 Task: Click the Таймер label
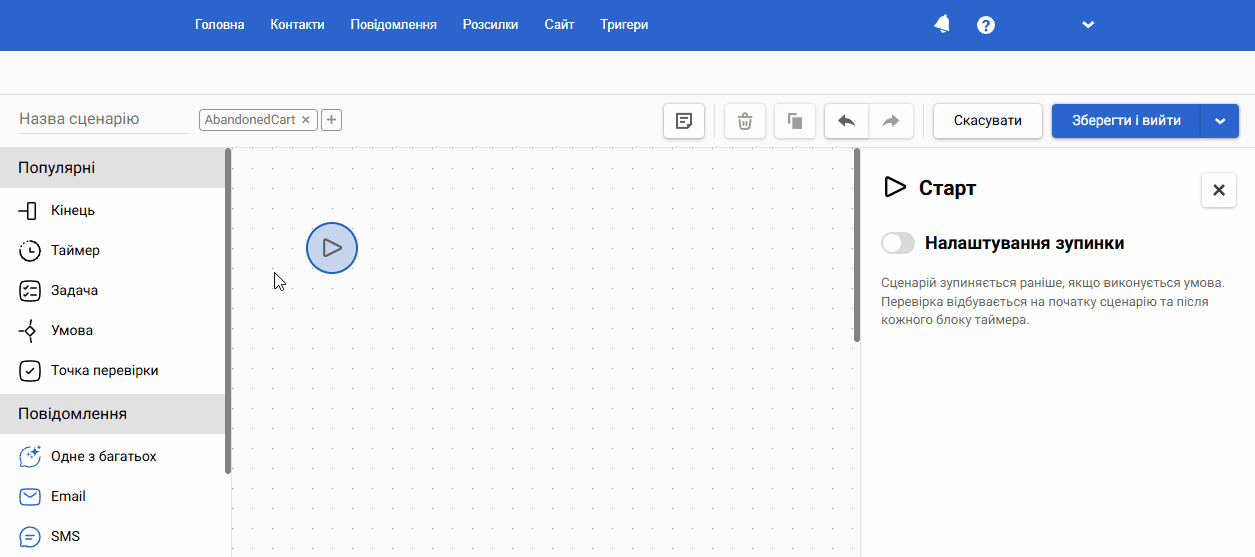click(75, 251)
